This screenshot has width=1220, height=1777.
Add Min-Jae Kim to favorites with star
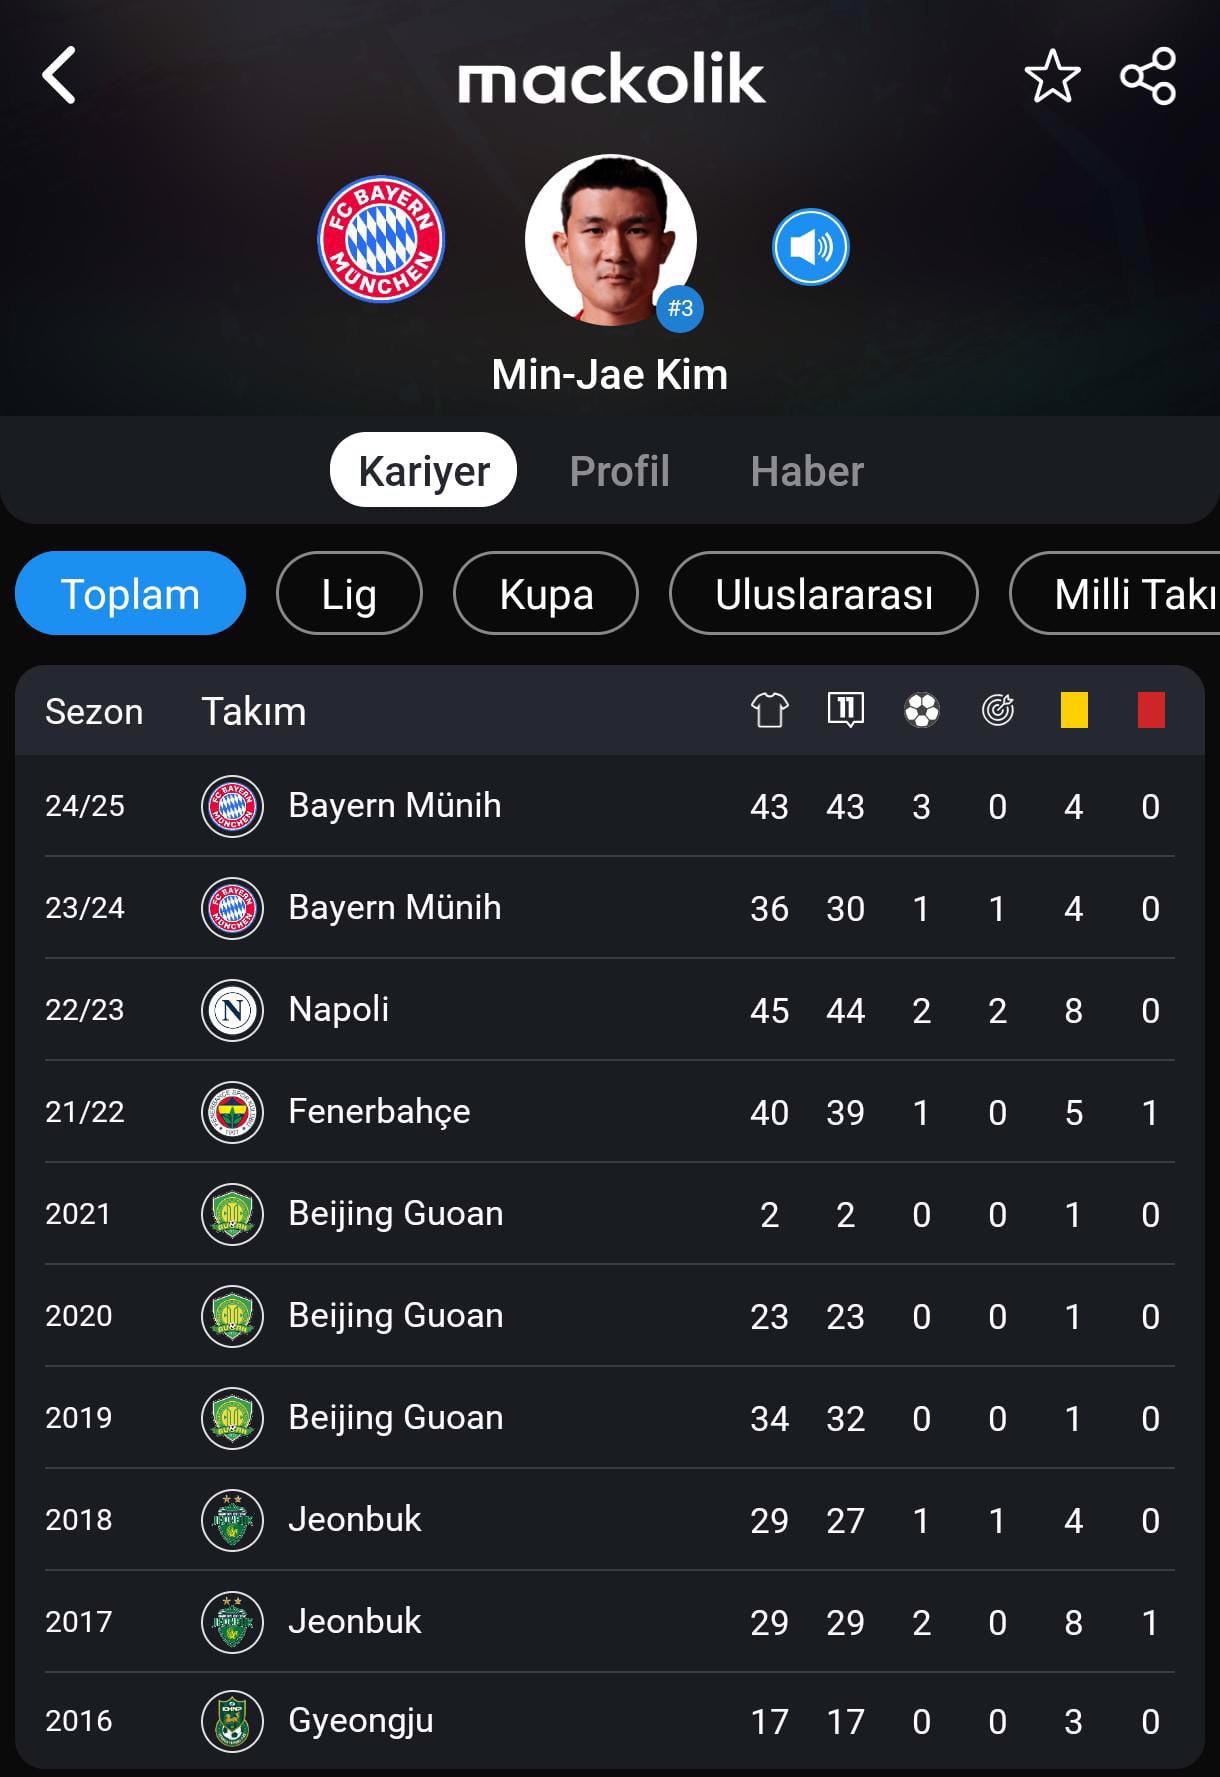click(1052, 76)
